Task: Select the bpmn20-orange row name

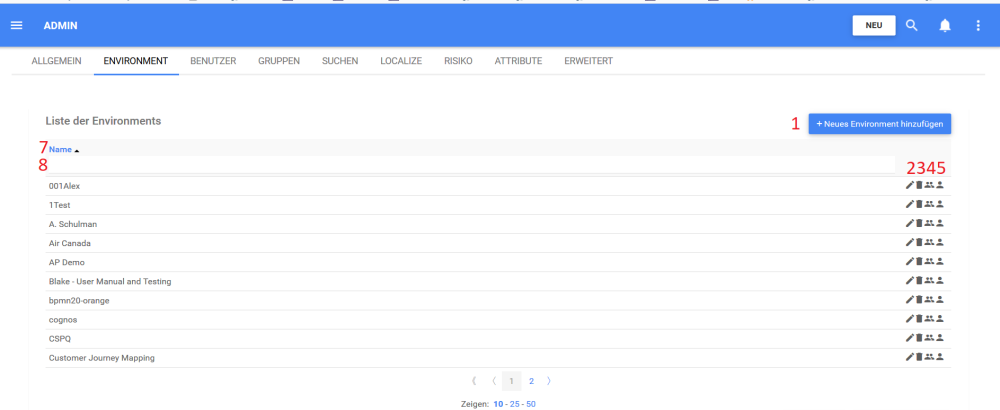Action: tap(79, 300)
